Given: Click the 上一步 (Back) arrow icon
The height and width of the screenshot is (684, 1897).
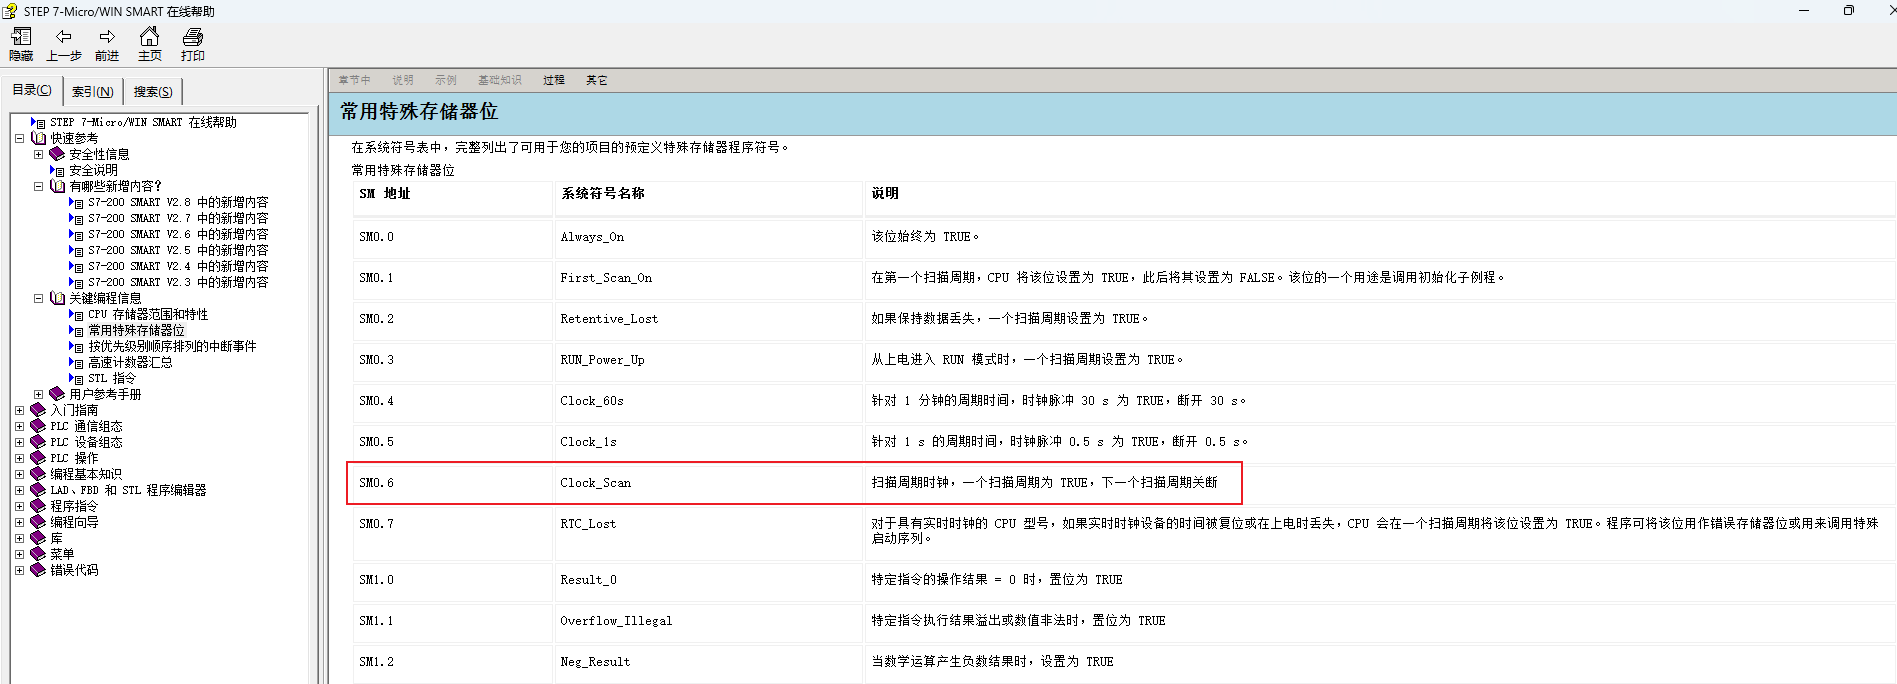Looking at the screenshot, I should tap(63, 37).
